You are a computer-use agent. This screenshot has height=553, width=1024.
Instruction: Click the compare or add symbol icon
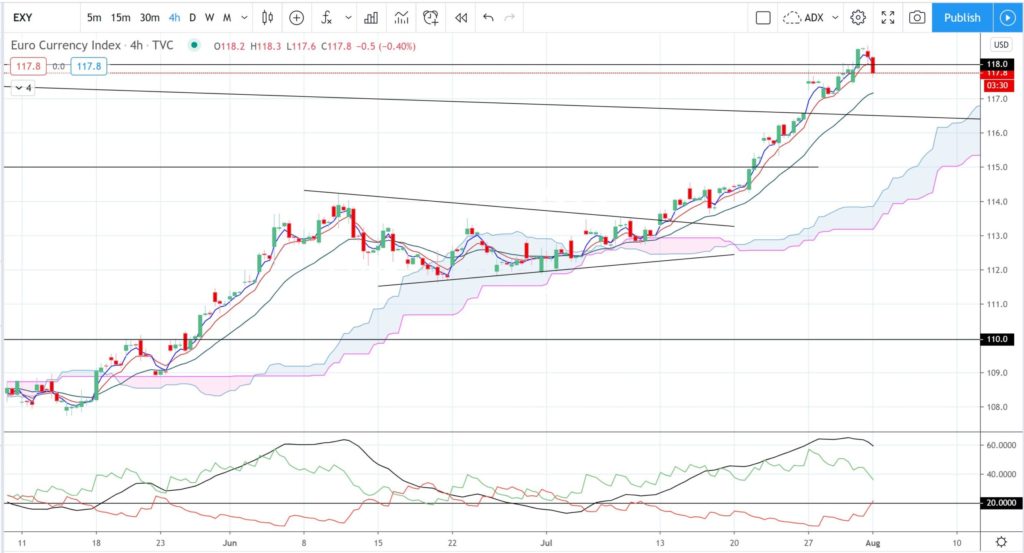coord(296,18)
